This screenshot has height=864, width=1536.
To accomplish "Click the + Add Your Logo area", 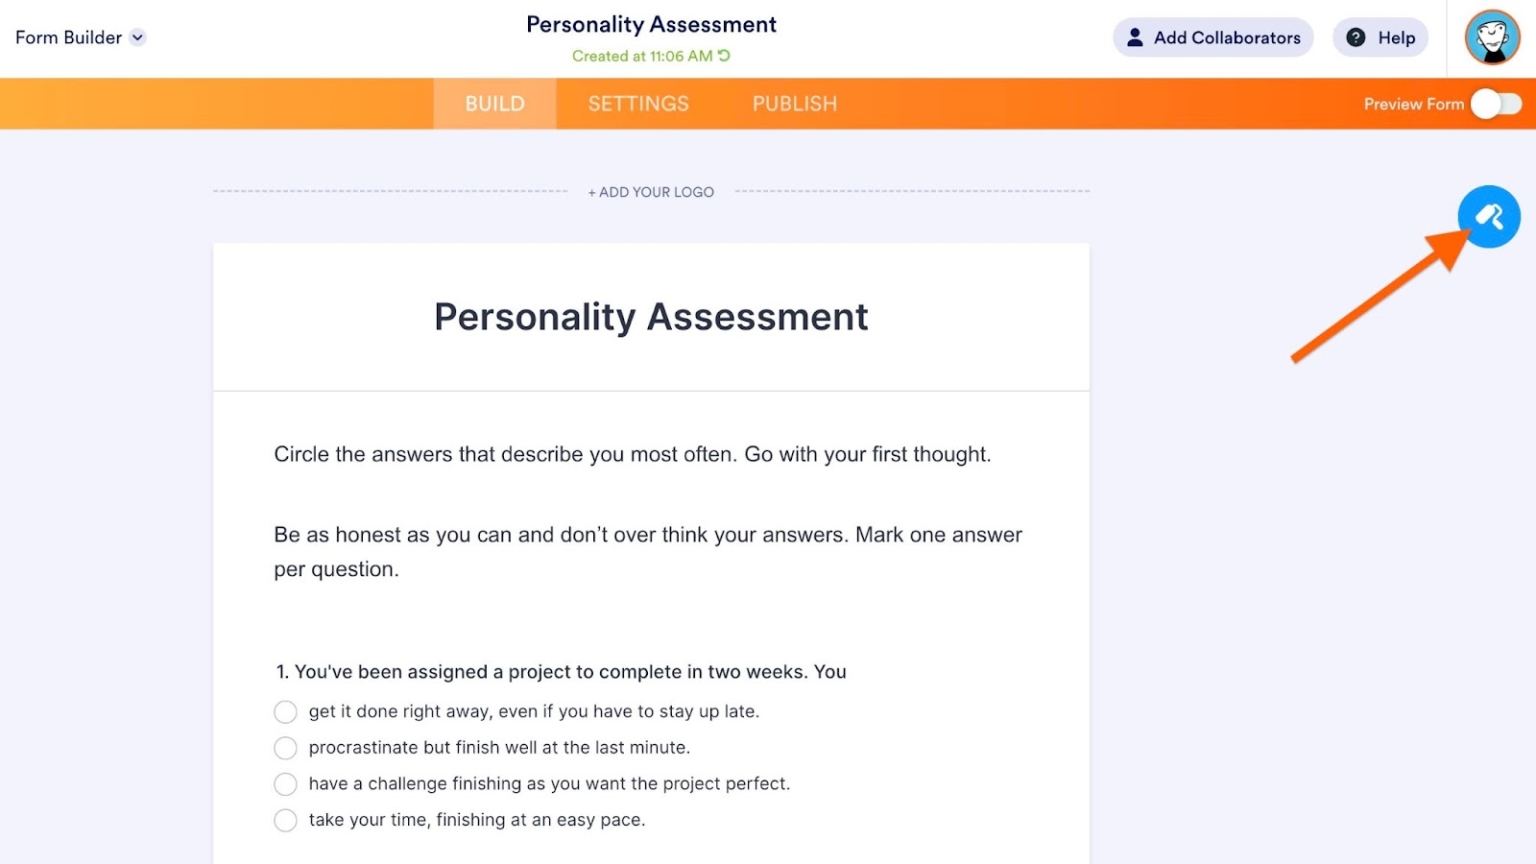I will (650, 191).
